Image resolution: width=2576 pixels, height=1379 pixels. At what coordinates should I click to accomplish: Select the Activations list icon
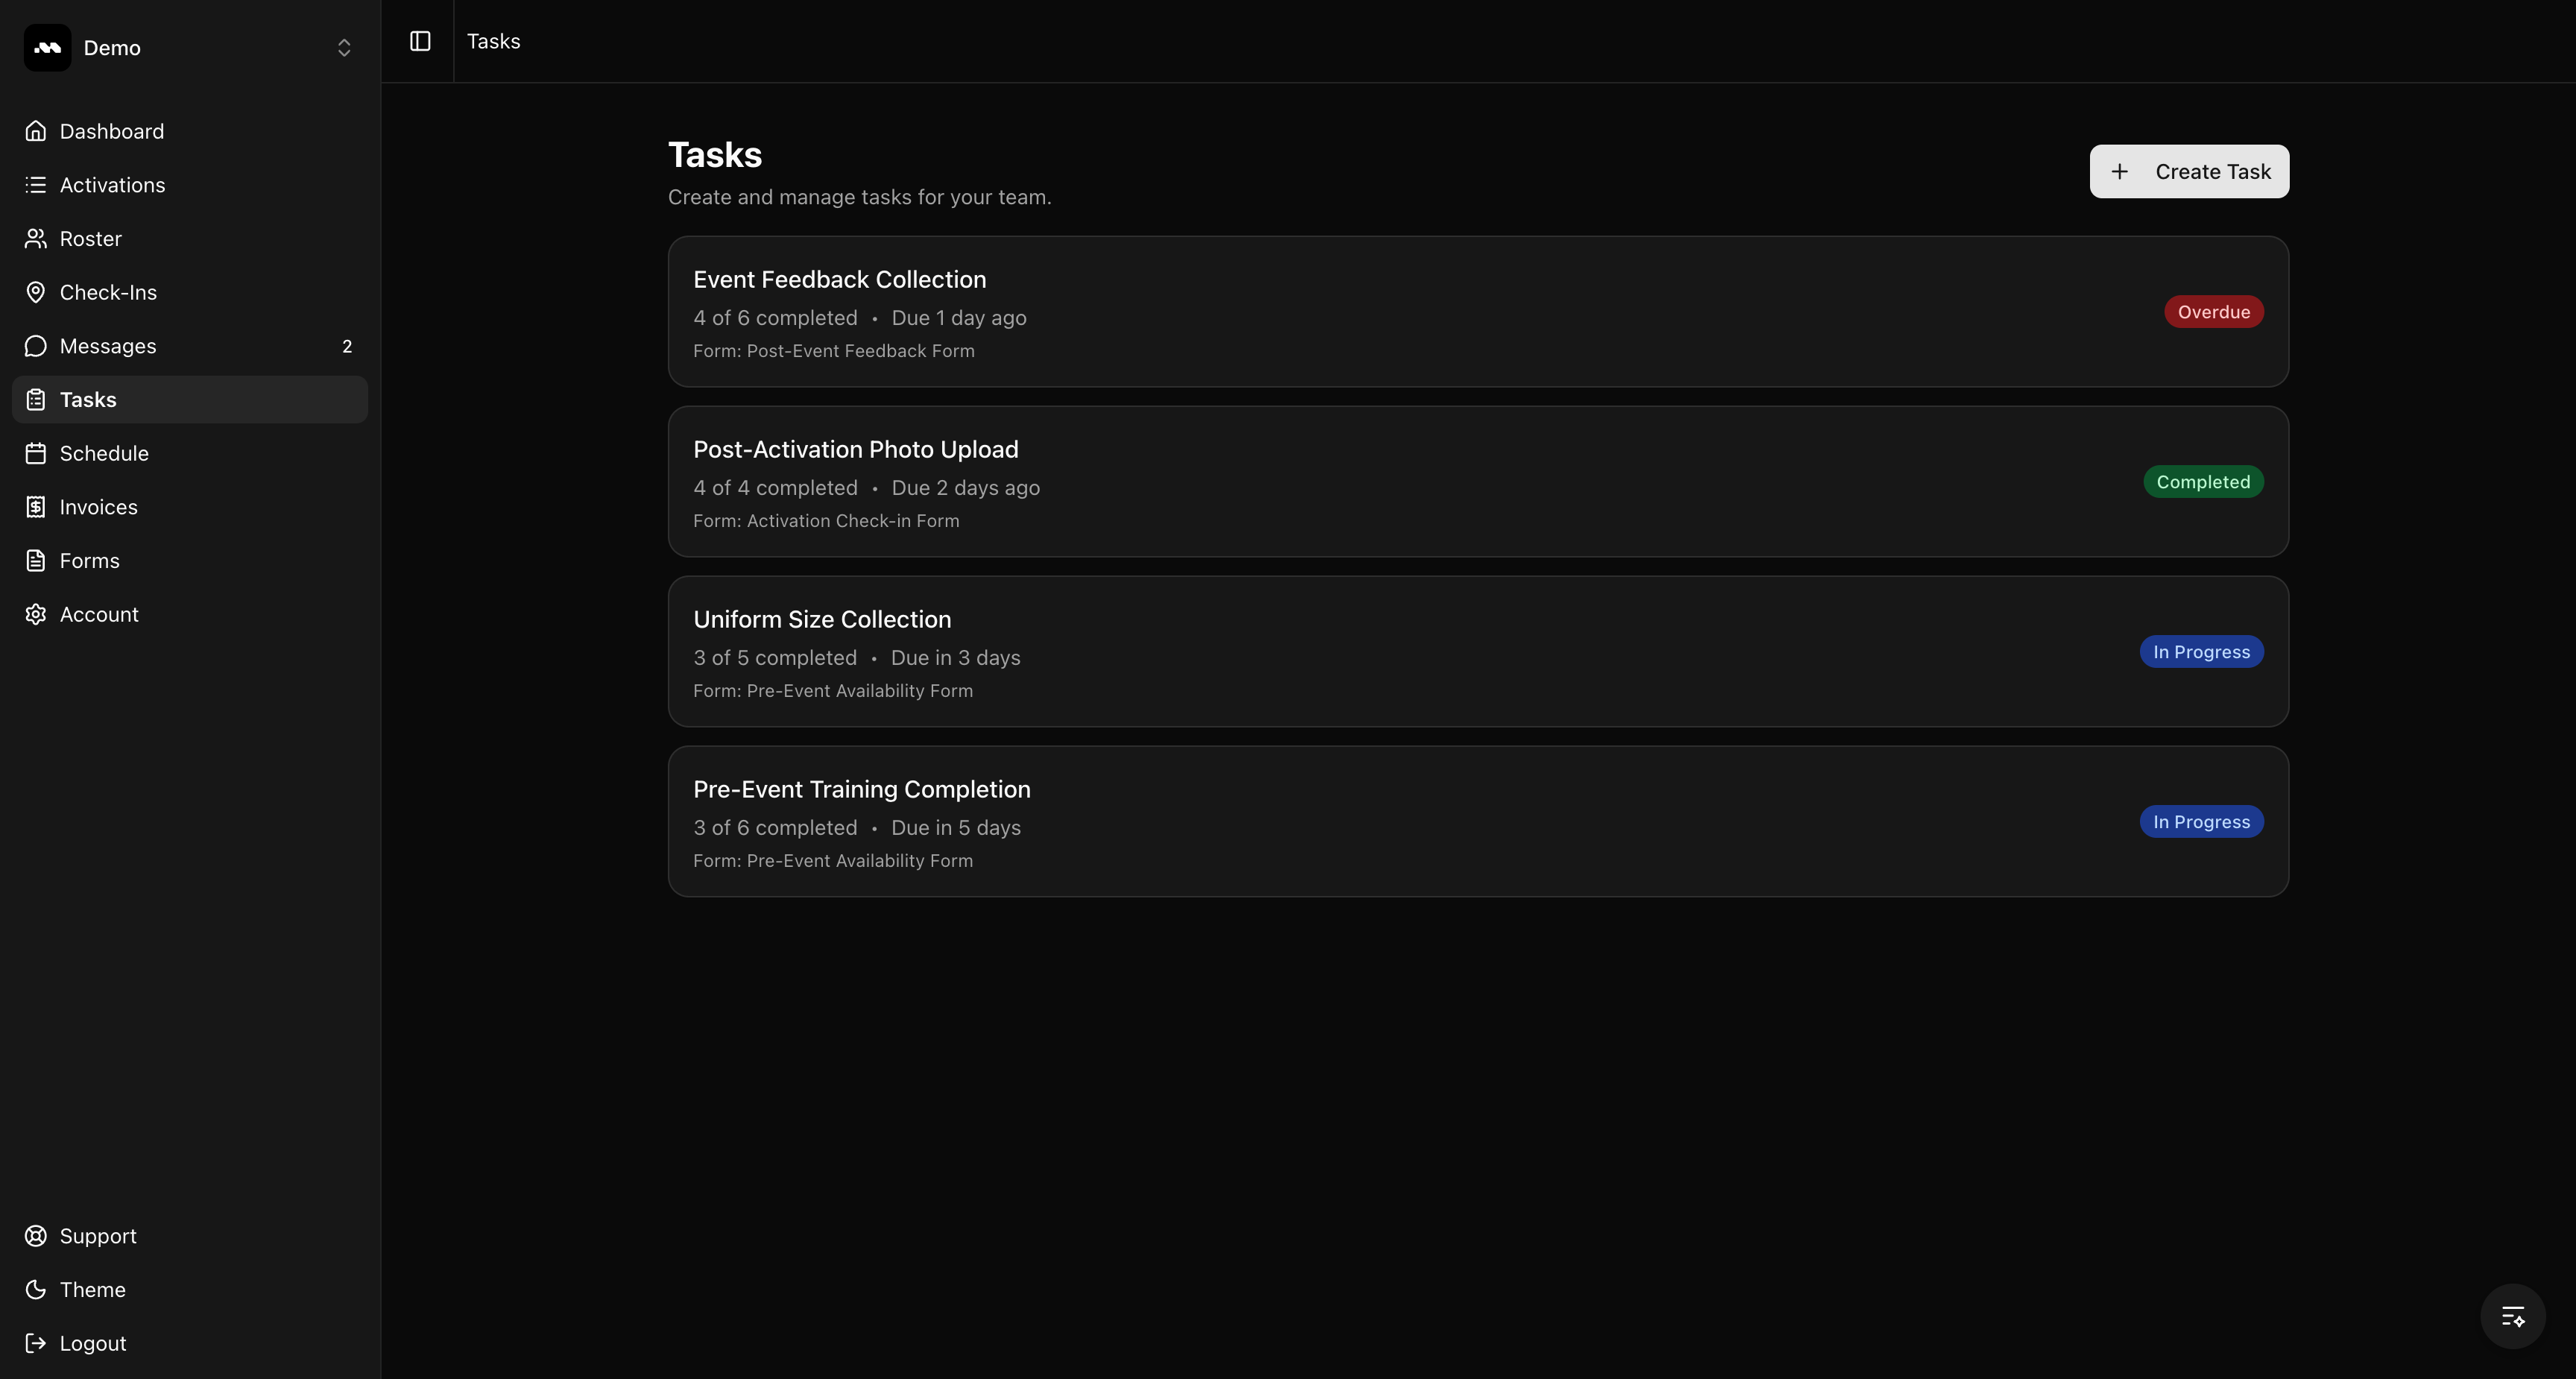[x=36, y=185]
